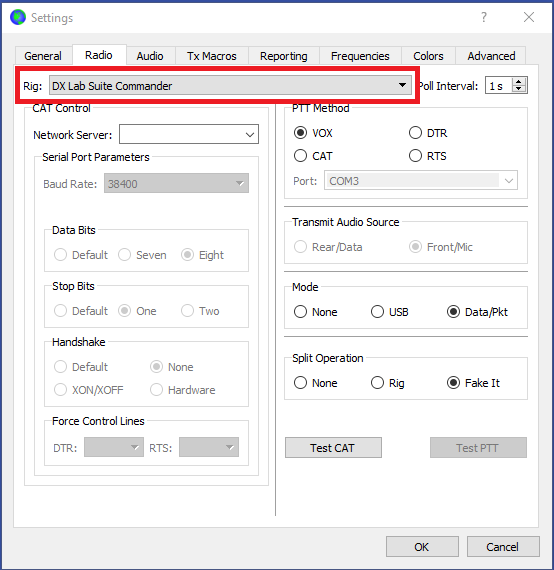Click the Test CAT button
This screenshot has width=554, height=570.
coord(333,447)
